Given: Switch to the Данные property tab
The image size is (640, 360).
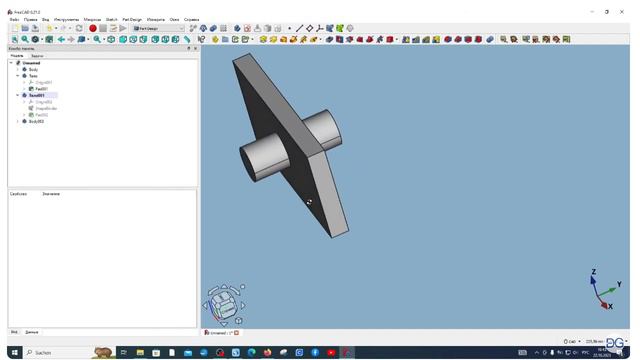Looking at the screenshot, I should point(32,332).
